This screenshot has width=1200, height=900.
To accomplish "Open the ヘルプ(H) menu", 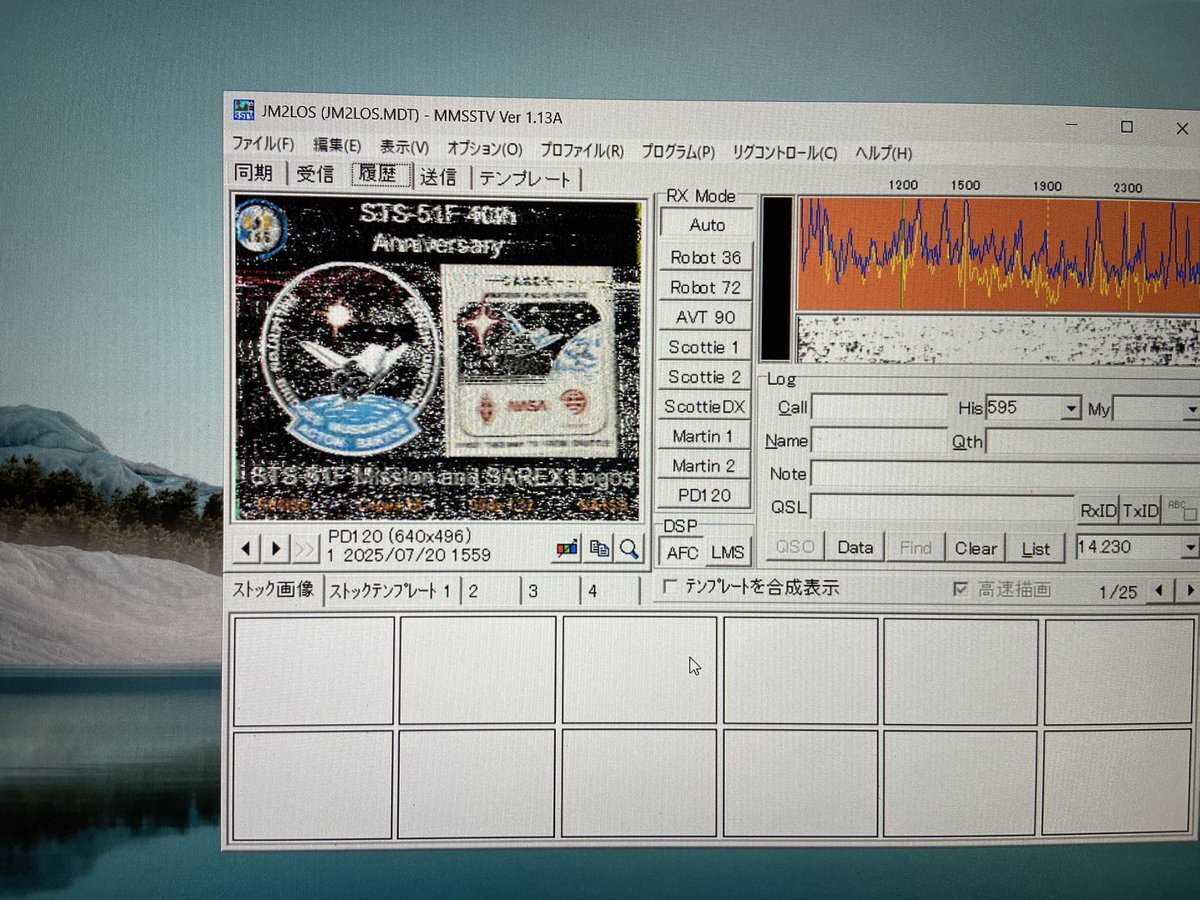I will pyautogui.click(x=883, y=154).
